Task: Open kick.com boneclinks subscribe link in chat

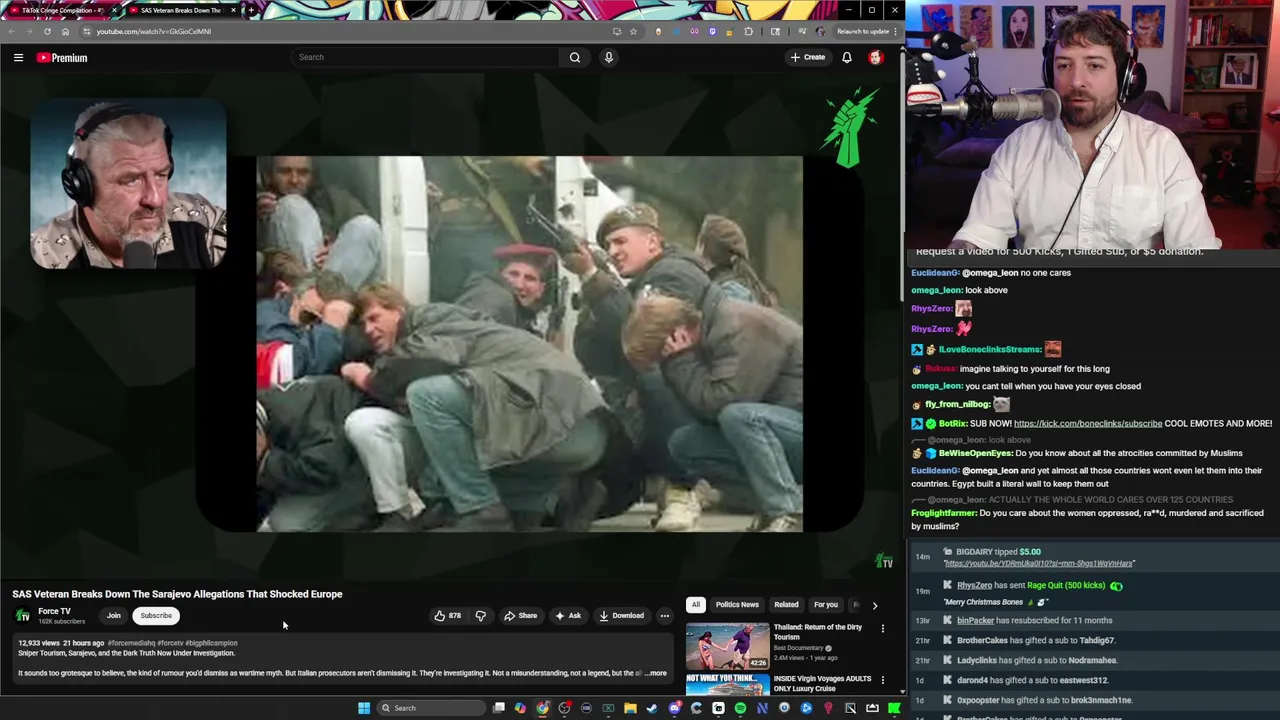Action: (x=1088, y=423)
